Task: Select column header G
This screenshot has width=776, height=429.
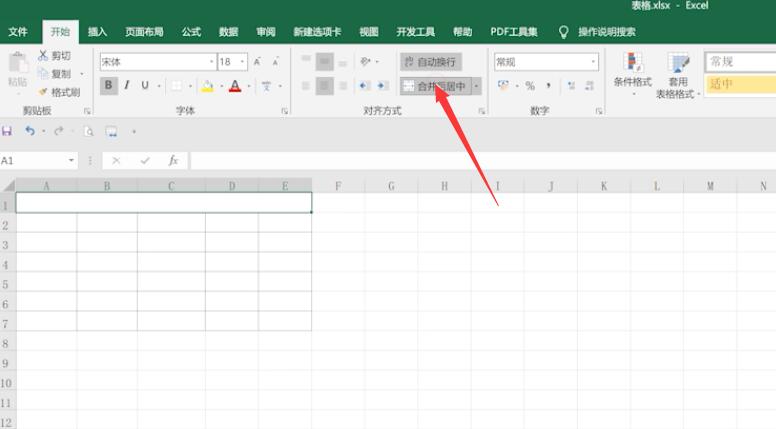Action: [391, 186]
